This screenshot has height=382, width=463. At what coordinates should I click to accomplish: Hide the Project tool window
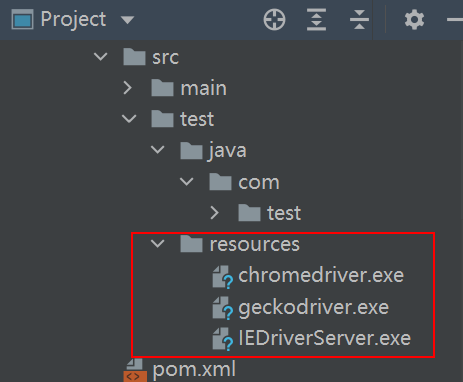pos(455,20)
